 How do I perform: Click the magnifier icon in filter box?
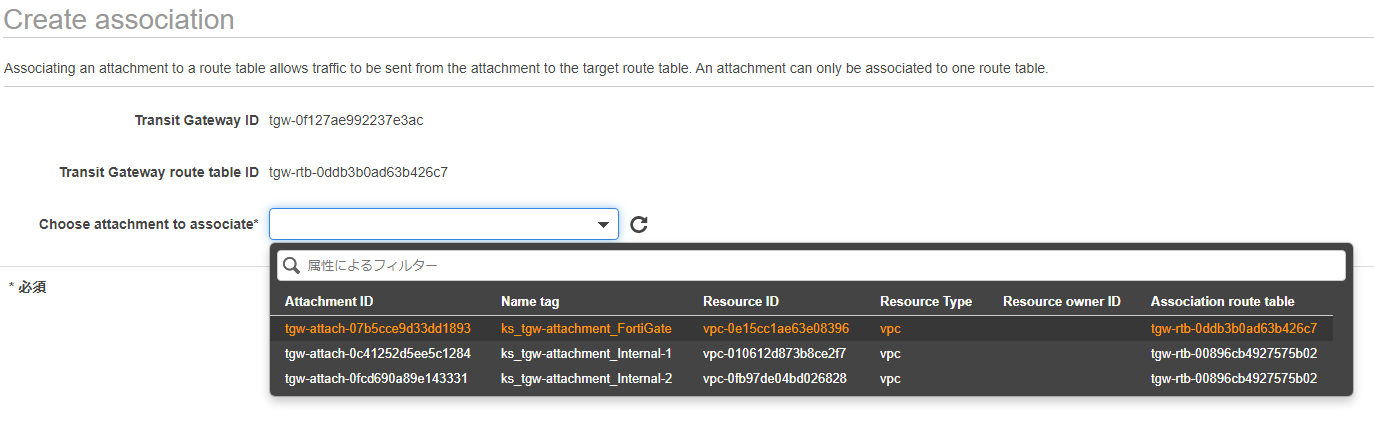[x=292, y=266]
